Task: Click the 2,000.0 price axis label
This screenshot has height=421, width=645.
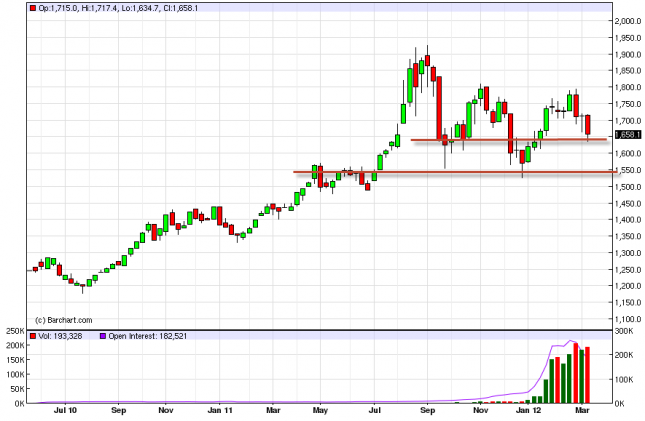Action: coord(628,21)
